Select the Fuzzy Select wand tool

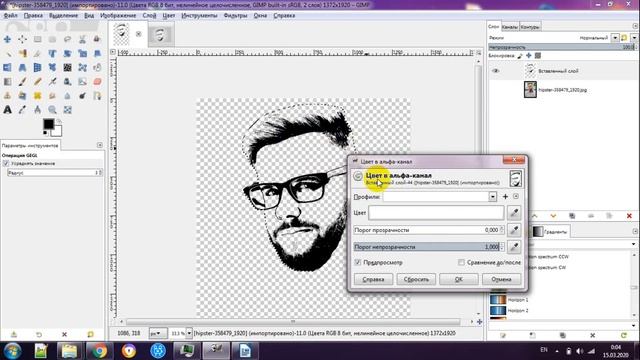pos(7,53)
